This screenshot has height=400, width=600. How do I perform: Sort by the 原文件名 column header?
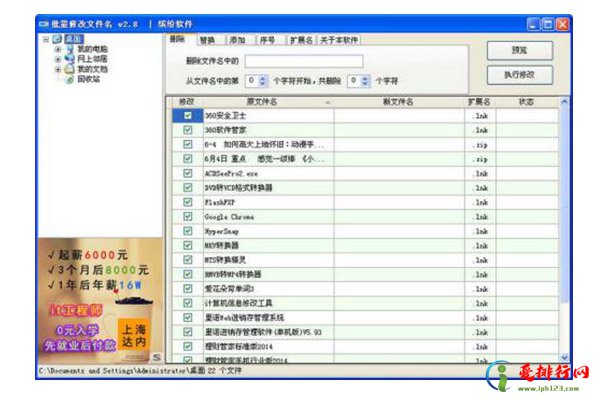pos(268,102)
